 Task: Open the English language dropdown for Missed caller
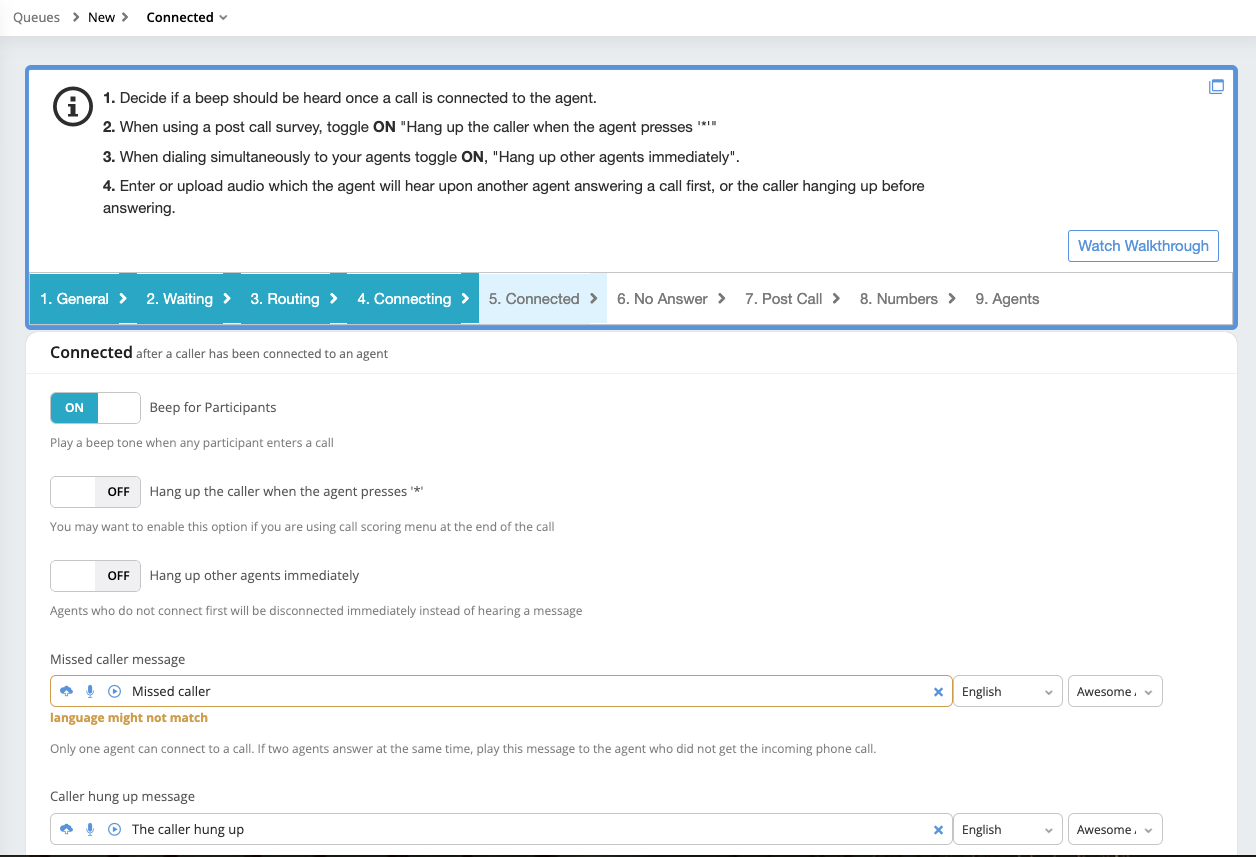click(x=1007, y=691)
